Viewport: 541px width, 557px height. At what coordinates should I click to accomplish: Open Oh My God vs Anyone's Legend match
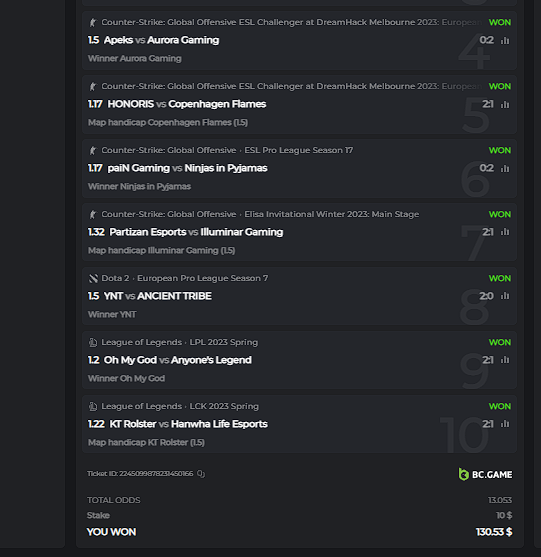coord(178,360)
